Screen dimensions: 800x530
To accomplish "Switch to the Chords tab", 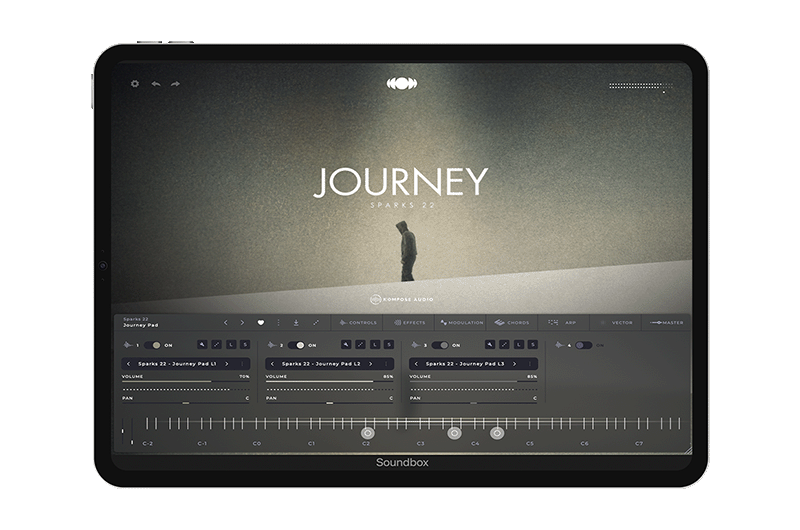I will (x=512, y=322).
